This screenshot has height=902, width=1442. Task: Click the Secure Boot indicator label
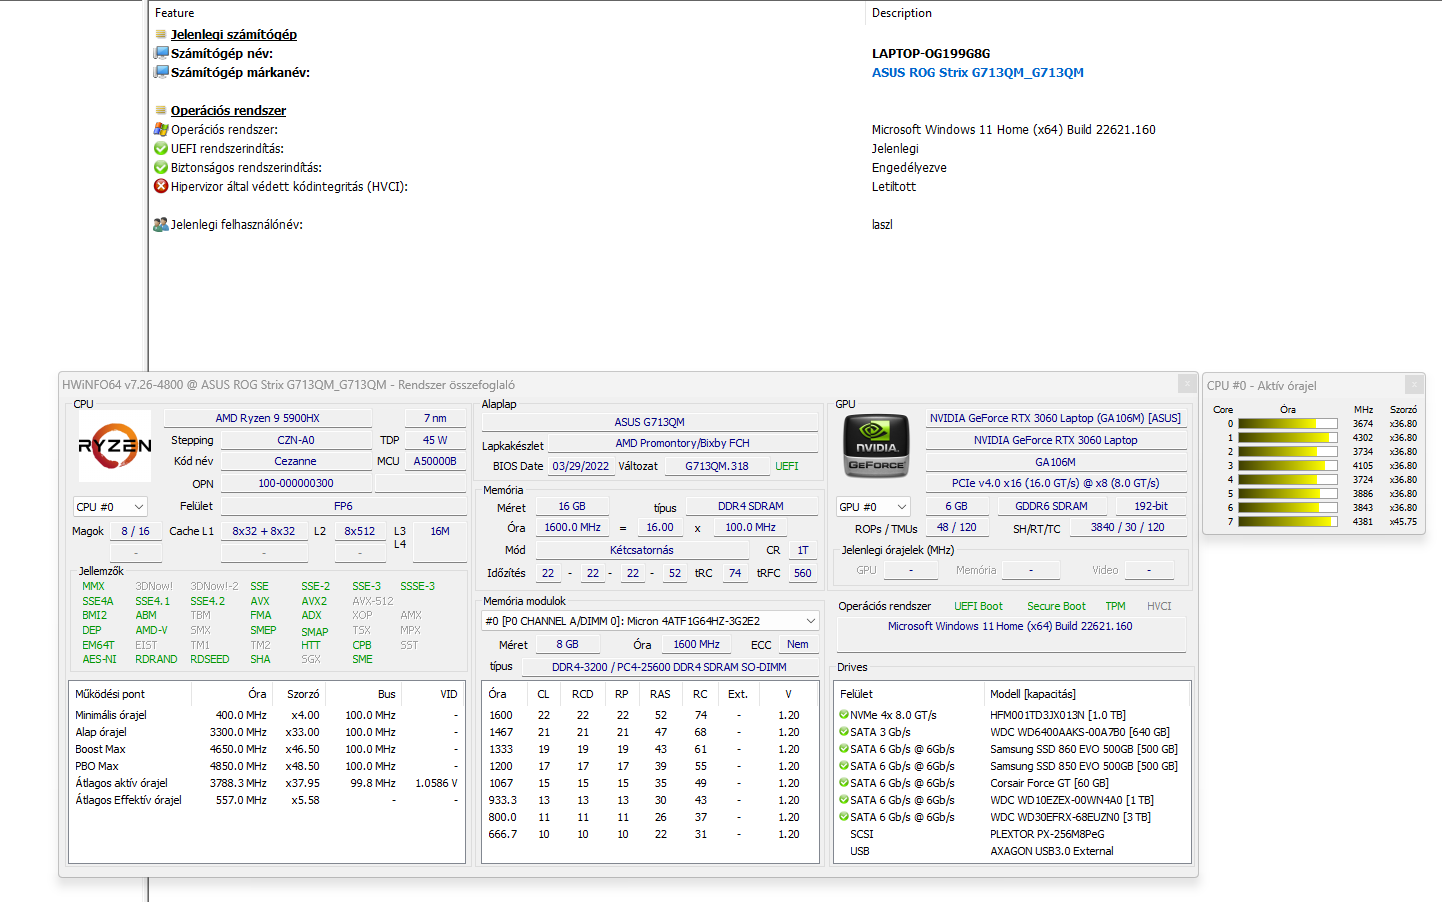1056,606
